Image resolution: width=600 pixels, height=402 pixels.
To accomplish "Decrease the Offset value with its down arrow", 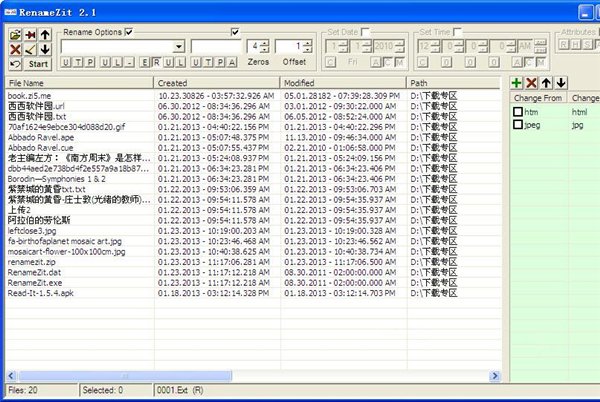I will 308,50.
